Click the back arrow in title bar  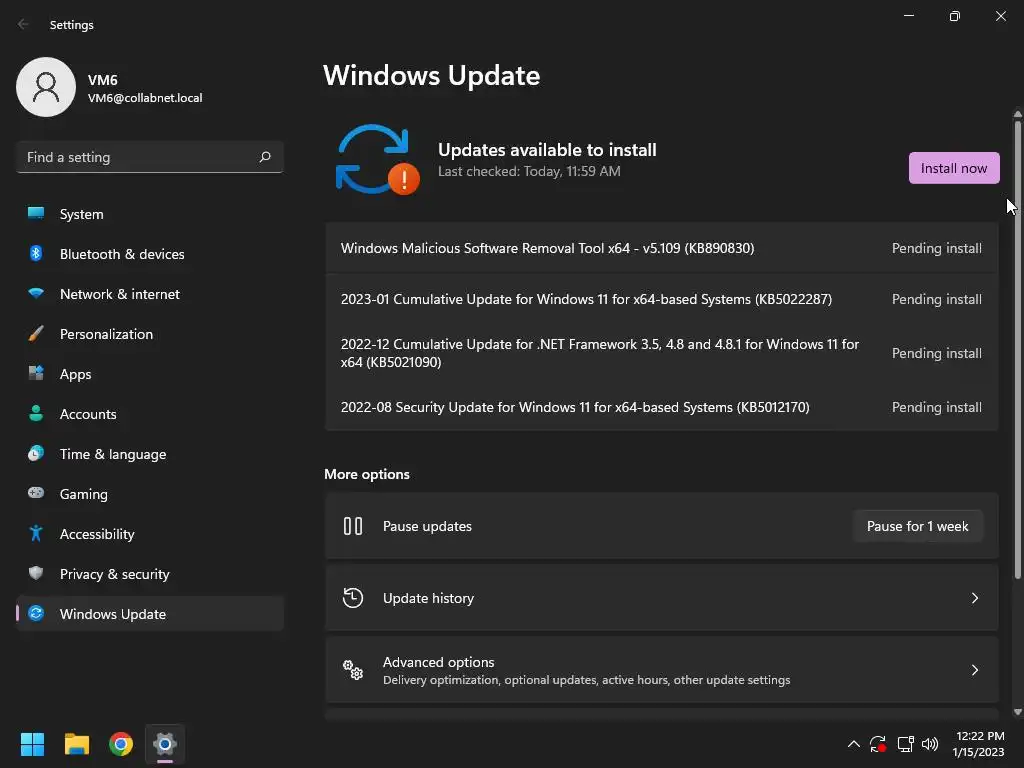click(x=23, y=24)
